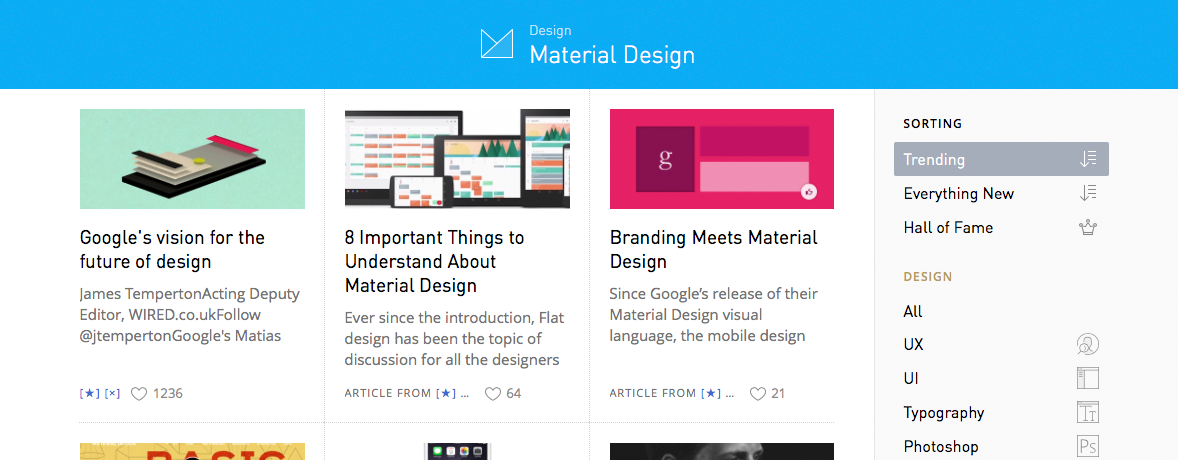The width and height of the screenshot is (1178, 460).
Task: Open the Photoshop category
Action: click(941, 446)
